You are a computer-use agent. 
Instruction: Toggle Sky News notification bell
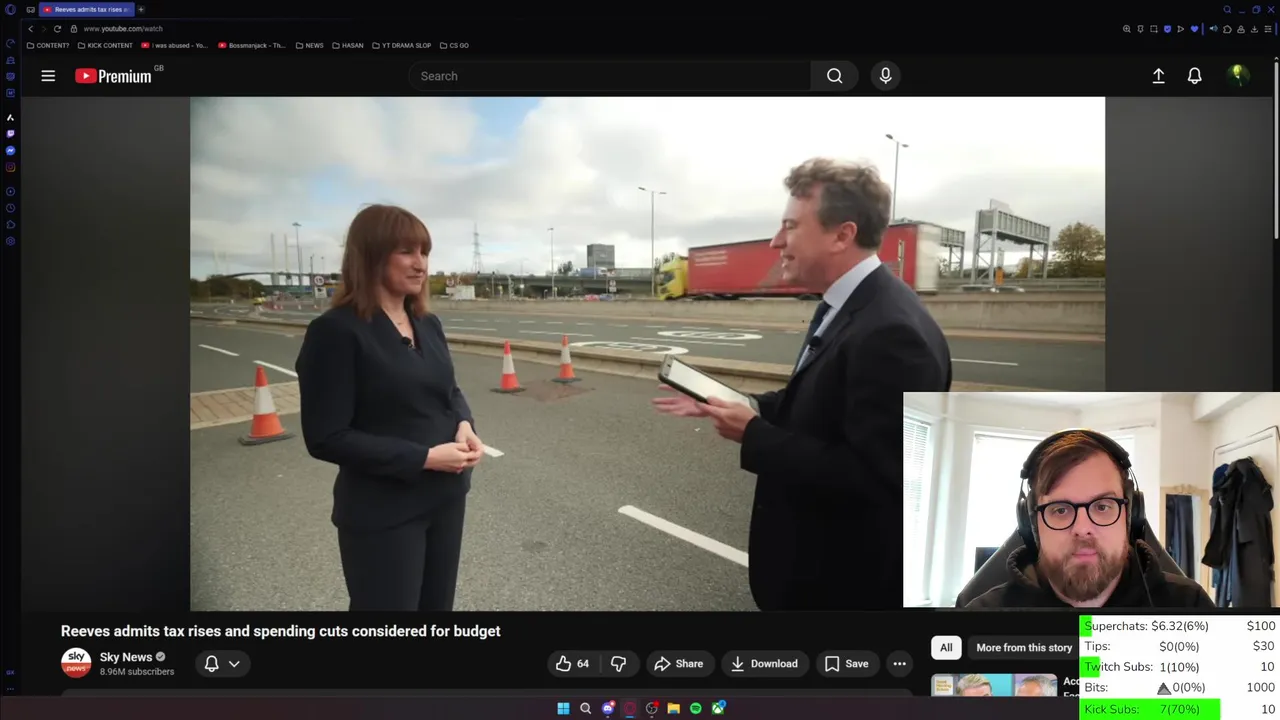point(212,664)
